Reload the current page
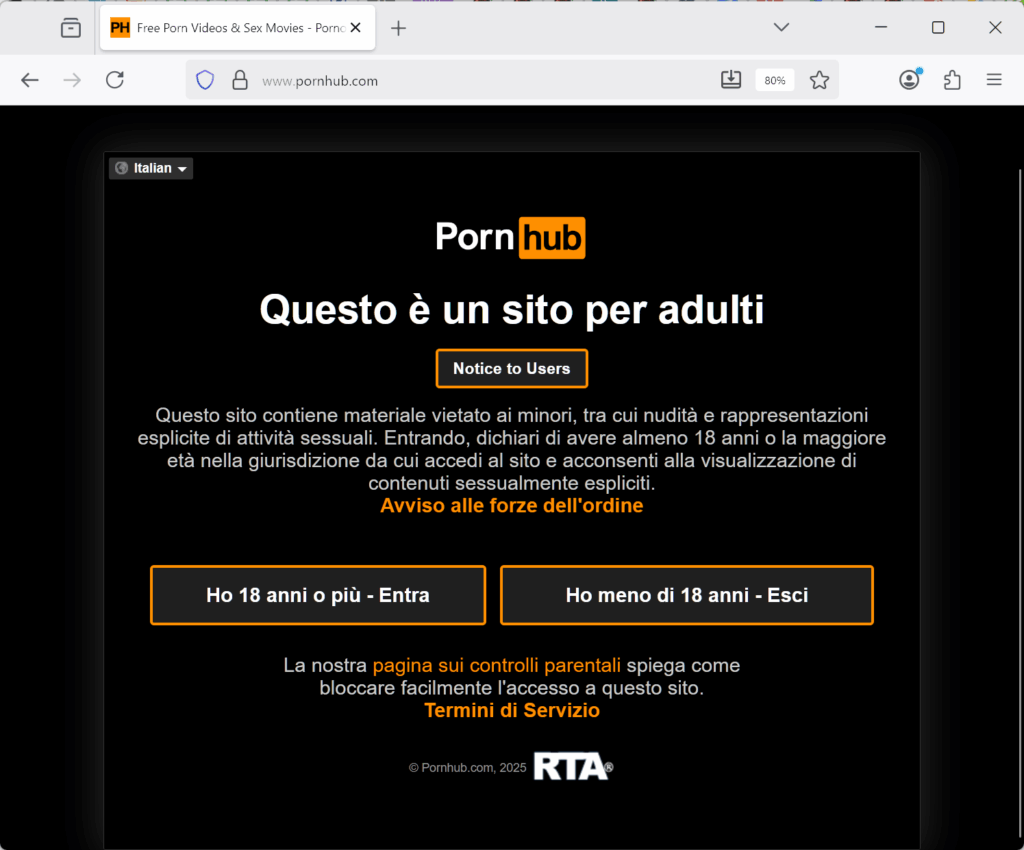Screen dimensions: 1024x850 click(x=115, y=80)
